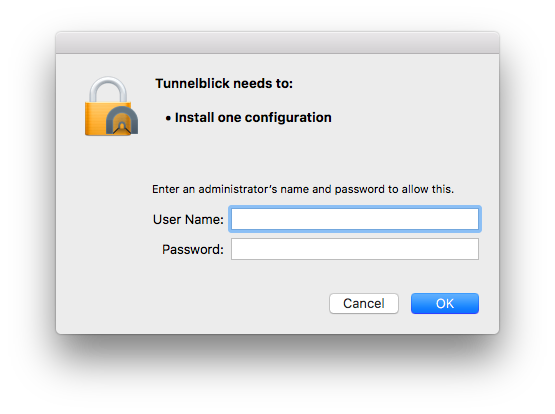Click the 'User Name:' label
555x414 pixels.
tap(188, 219)
